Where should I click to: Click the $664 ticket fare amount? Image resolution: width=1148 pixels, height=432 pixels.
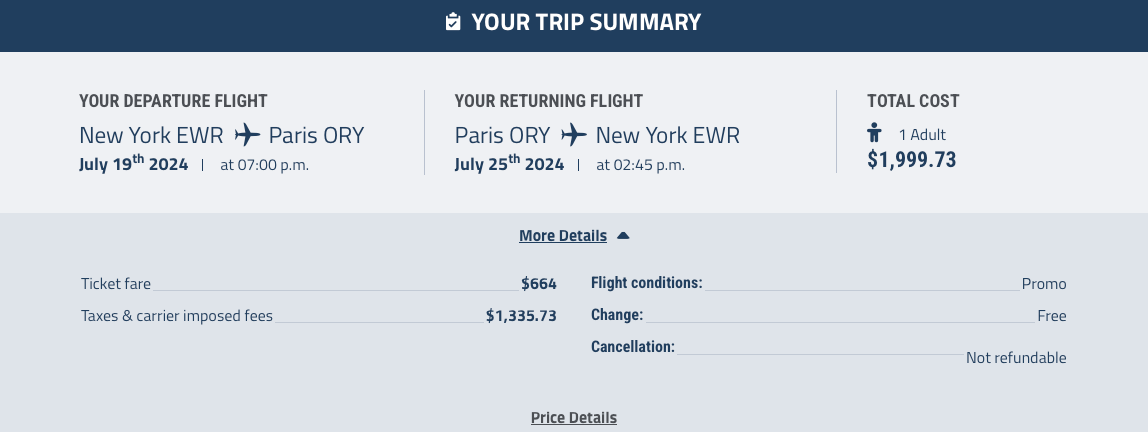pyautogui.click(x=538, y=284)
